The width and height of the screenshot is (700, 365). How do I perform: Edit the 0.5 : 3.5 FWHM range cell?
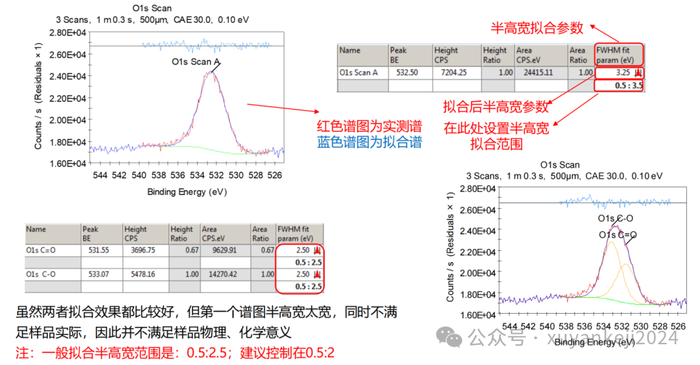tap(620, 85)
